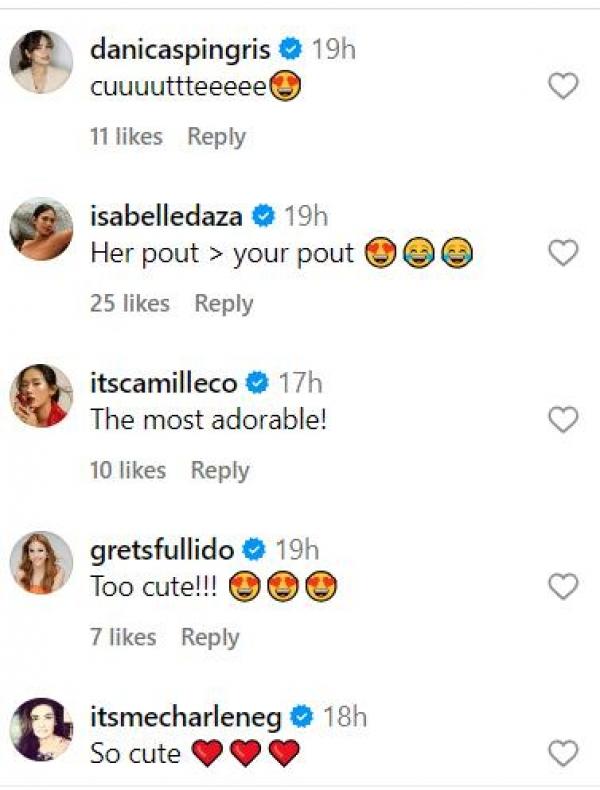Open the danicaspingris username link
The width and height of the screenshot is (600, 790).
pyautogui.click(x=181, y=48)
